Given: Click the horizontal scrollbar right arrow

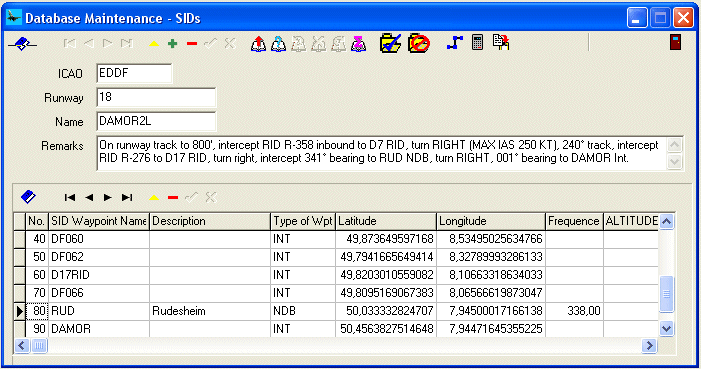Looking at the screenshot, I should pos(649,345).
